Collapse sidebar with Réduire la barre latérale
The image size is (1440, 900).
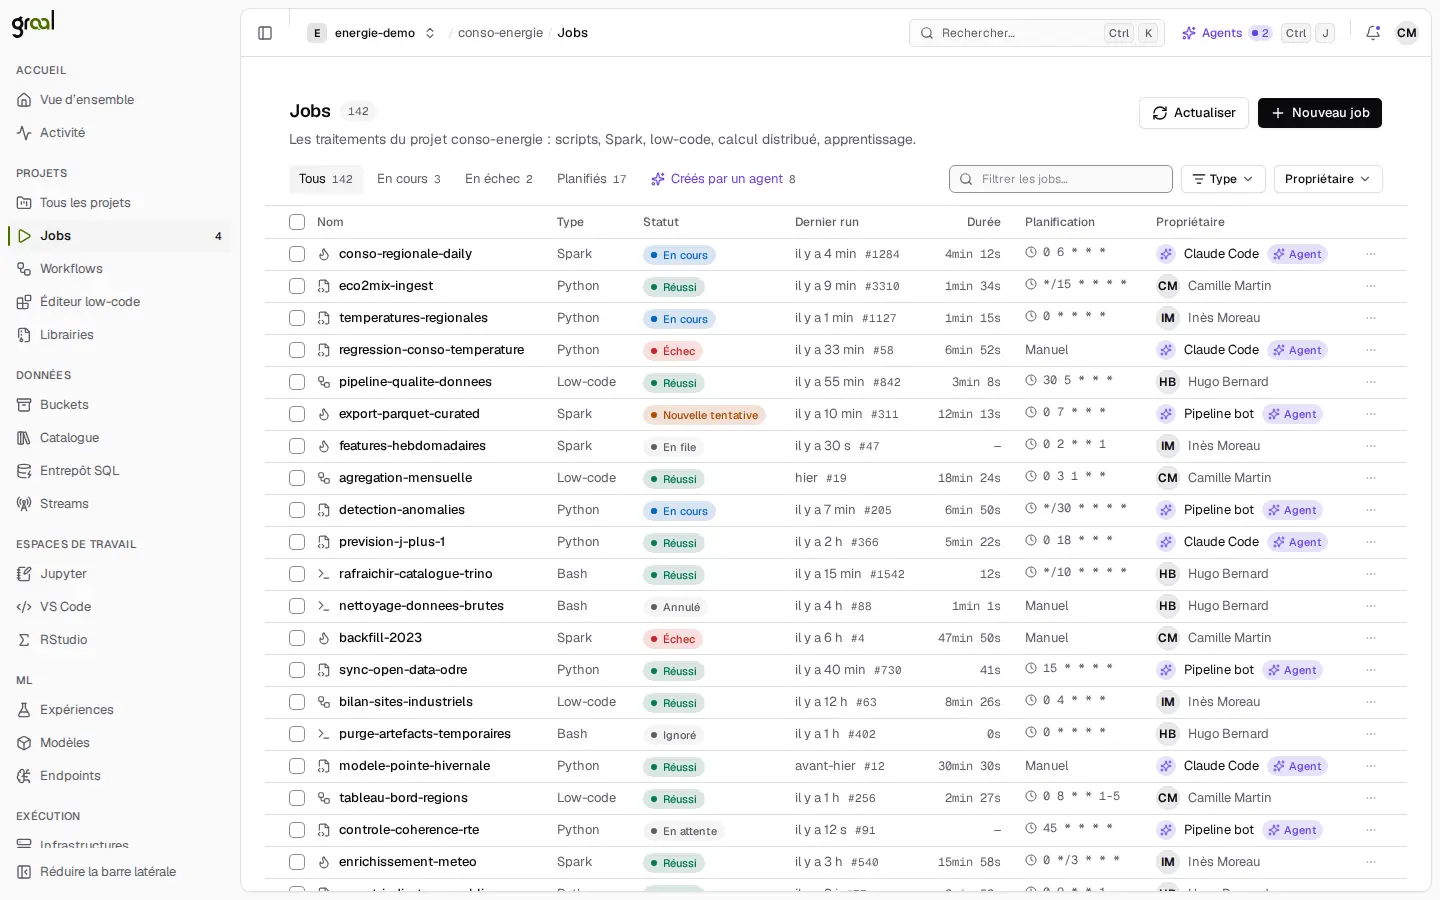click(x=120, y=872)
